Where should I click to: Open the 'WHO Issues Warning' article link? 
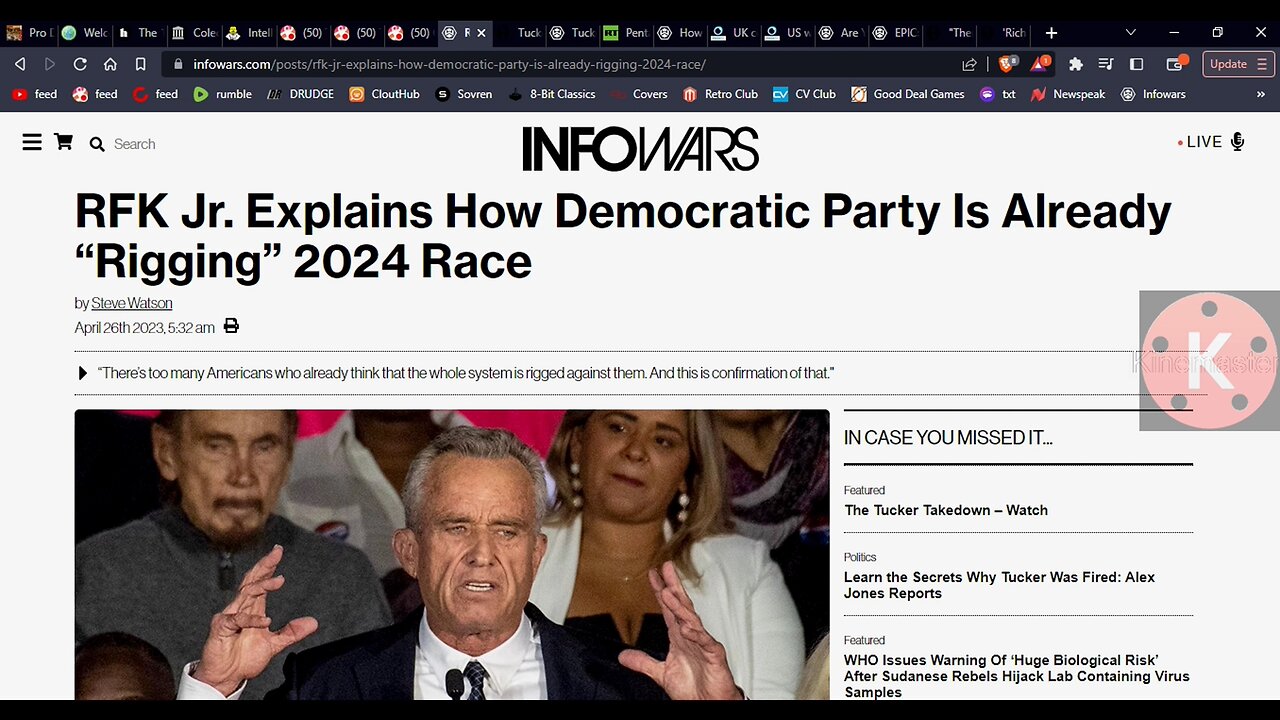coord(1017,676)
